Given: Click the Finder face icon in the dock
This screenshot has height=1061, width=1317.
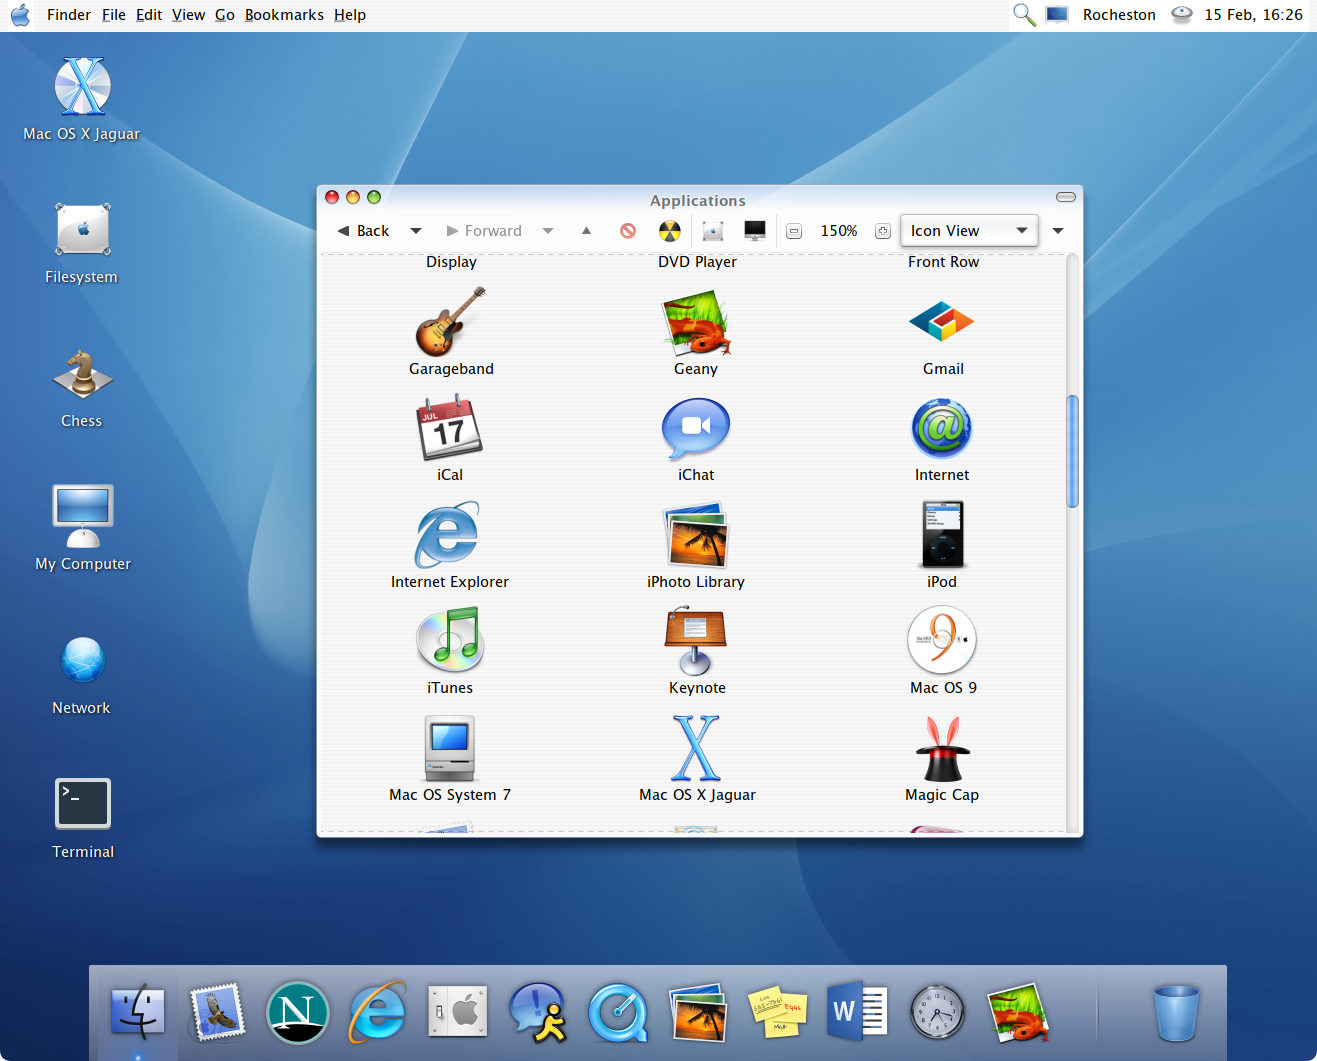Looking at the screenshot, I should pyautogui.click(x=137, y=1012).
